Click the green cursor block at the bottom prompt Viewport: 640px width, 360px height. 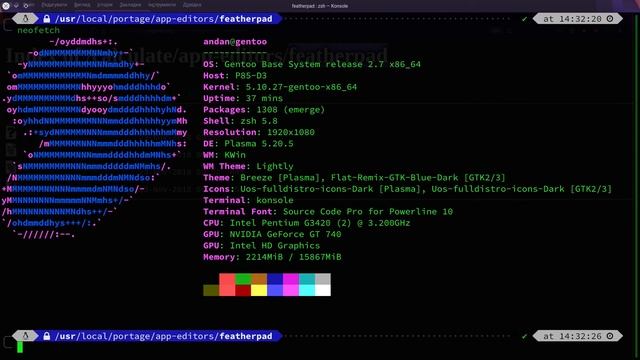coord(20,347)
